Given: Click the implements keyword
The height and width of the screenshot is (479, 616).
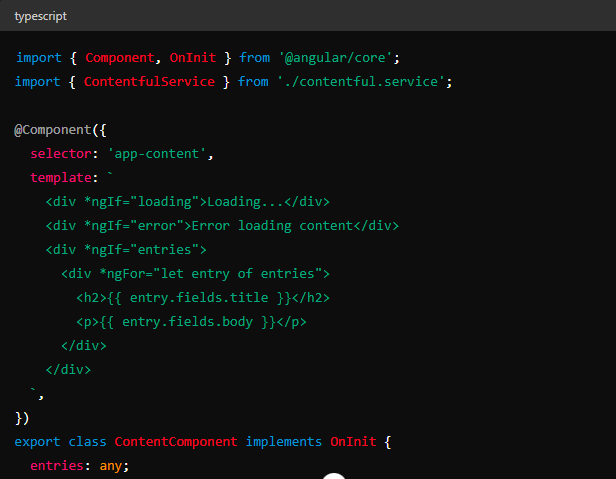Looking at the screenshot, I should (x=284, y=441).
